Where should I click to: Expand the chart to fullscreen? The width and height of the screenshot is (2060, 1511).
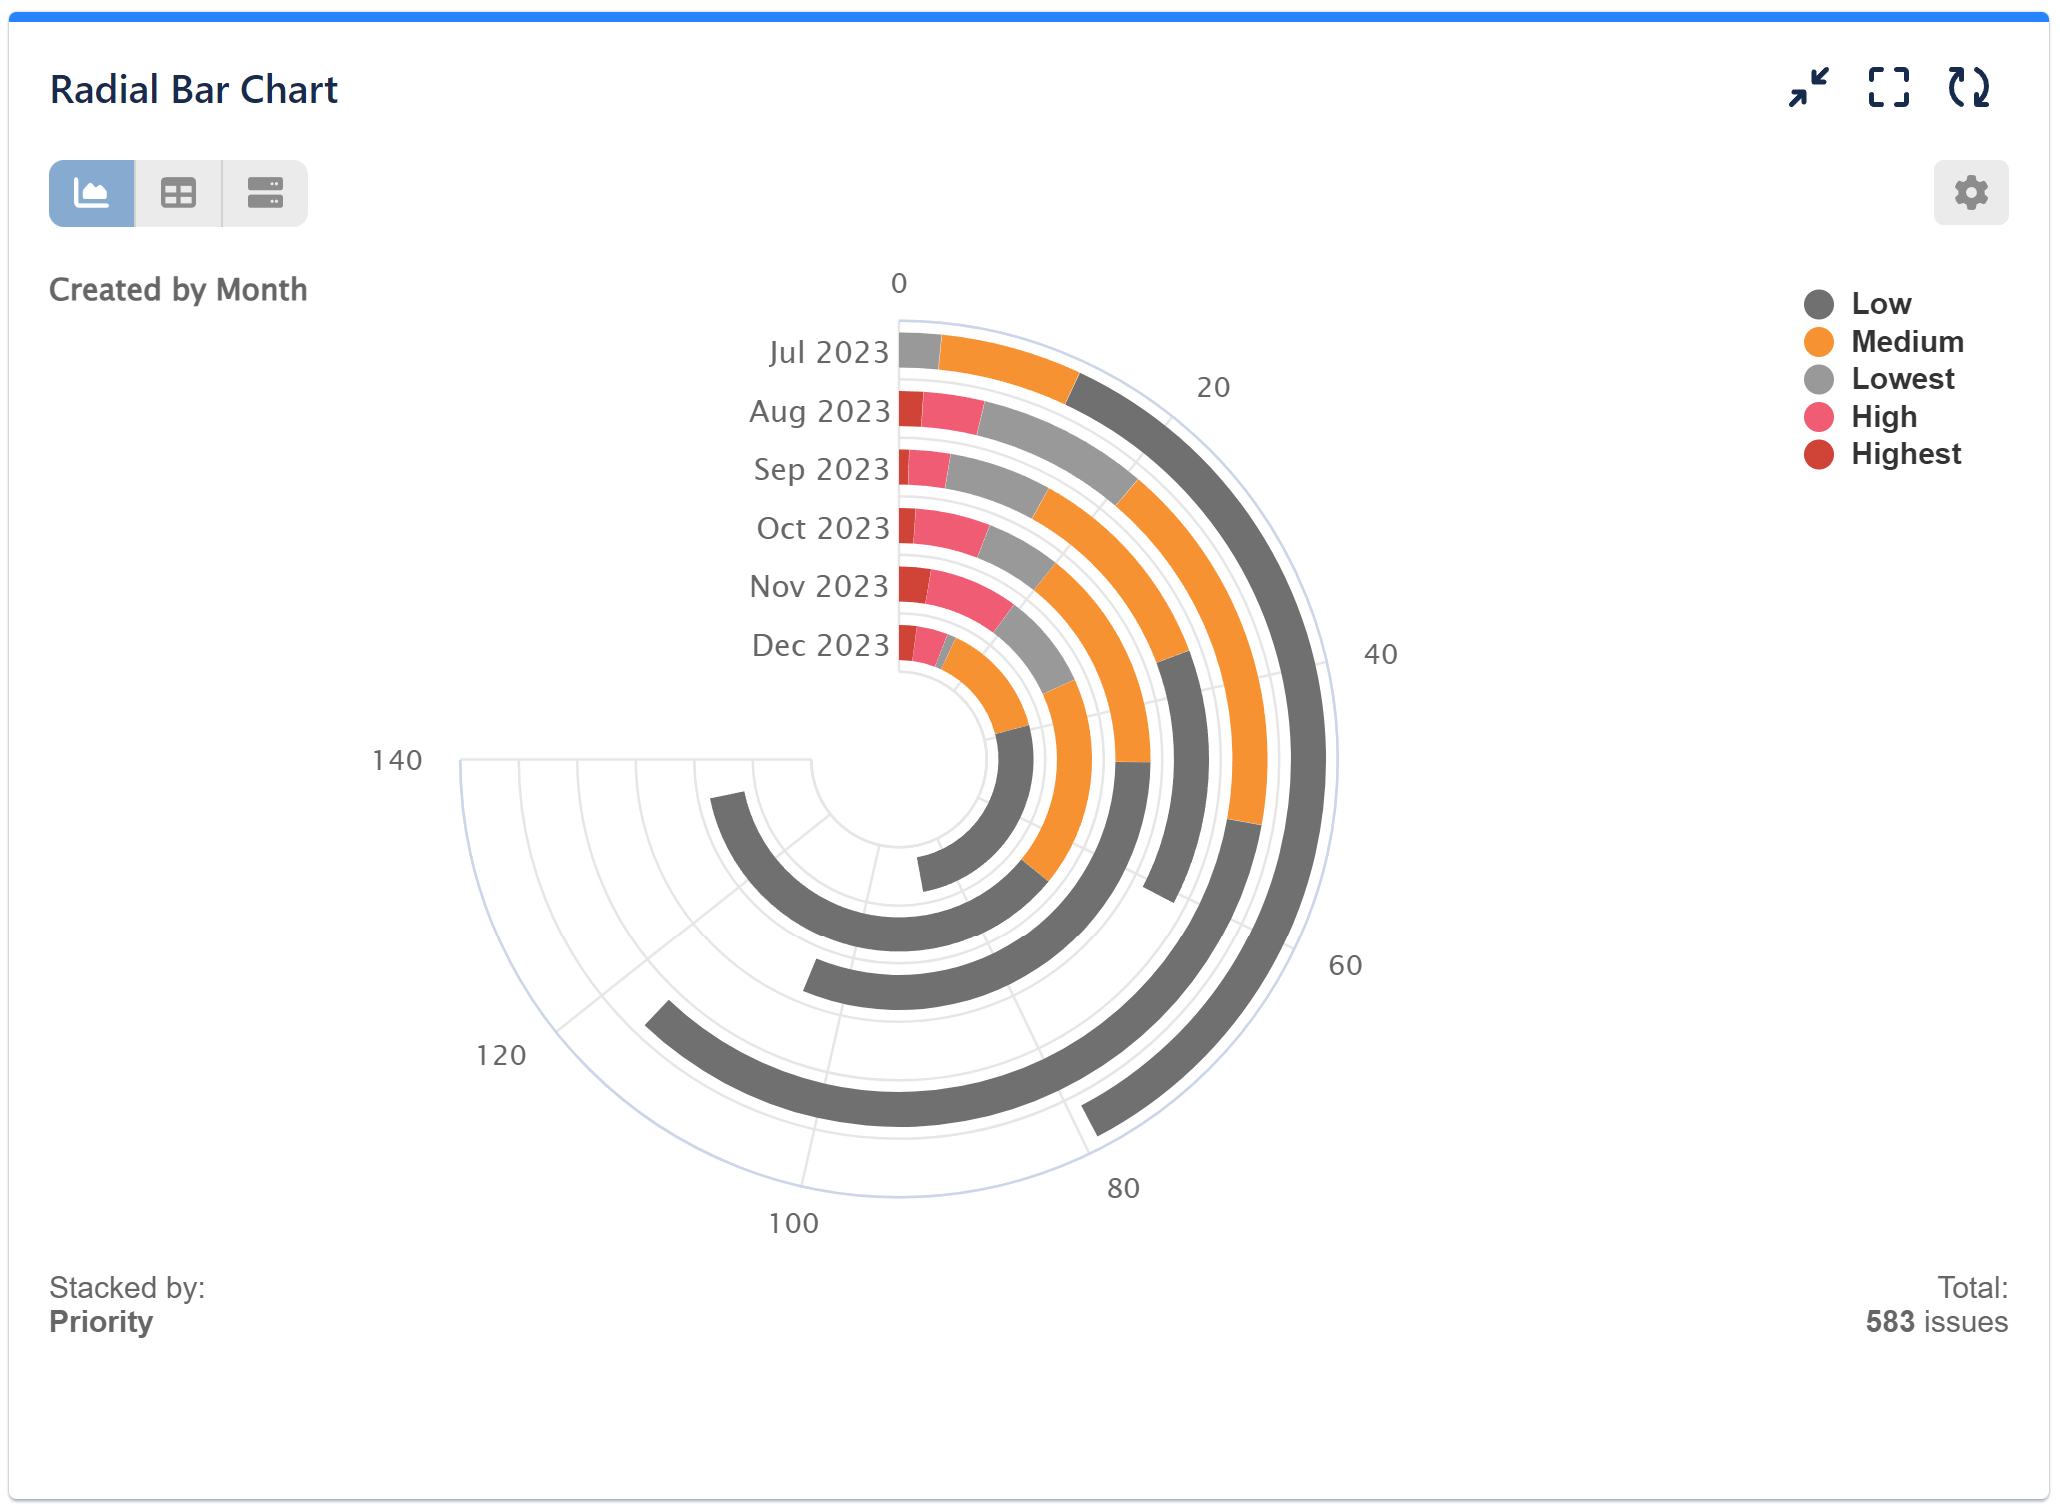[1889, 88]
